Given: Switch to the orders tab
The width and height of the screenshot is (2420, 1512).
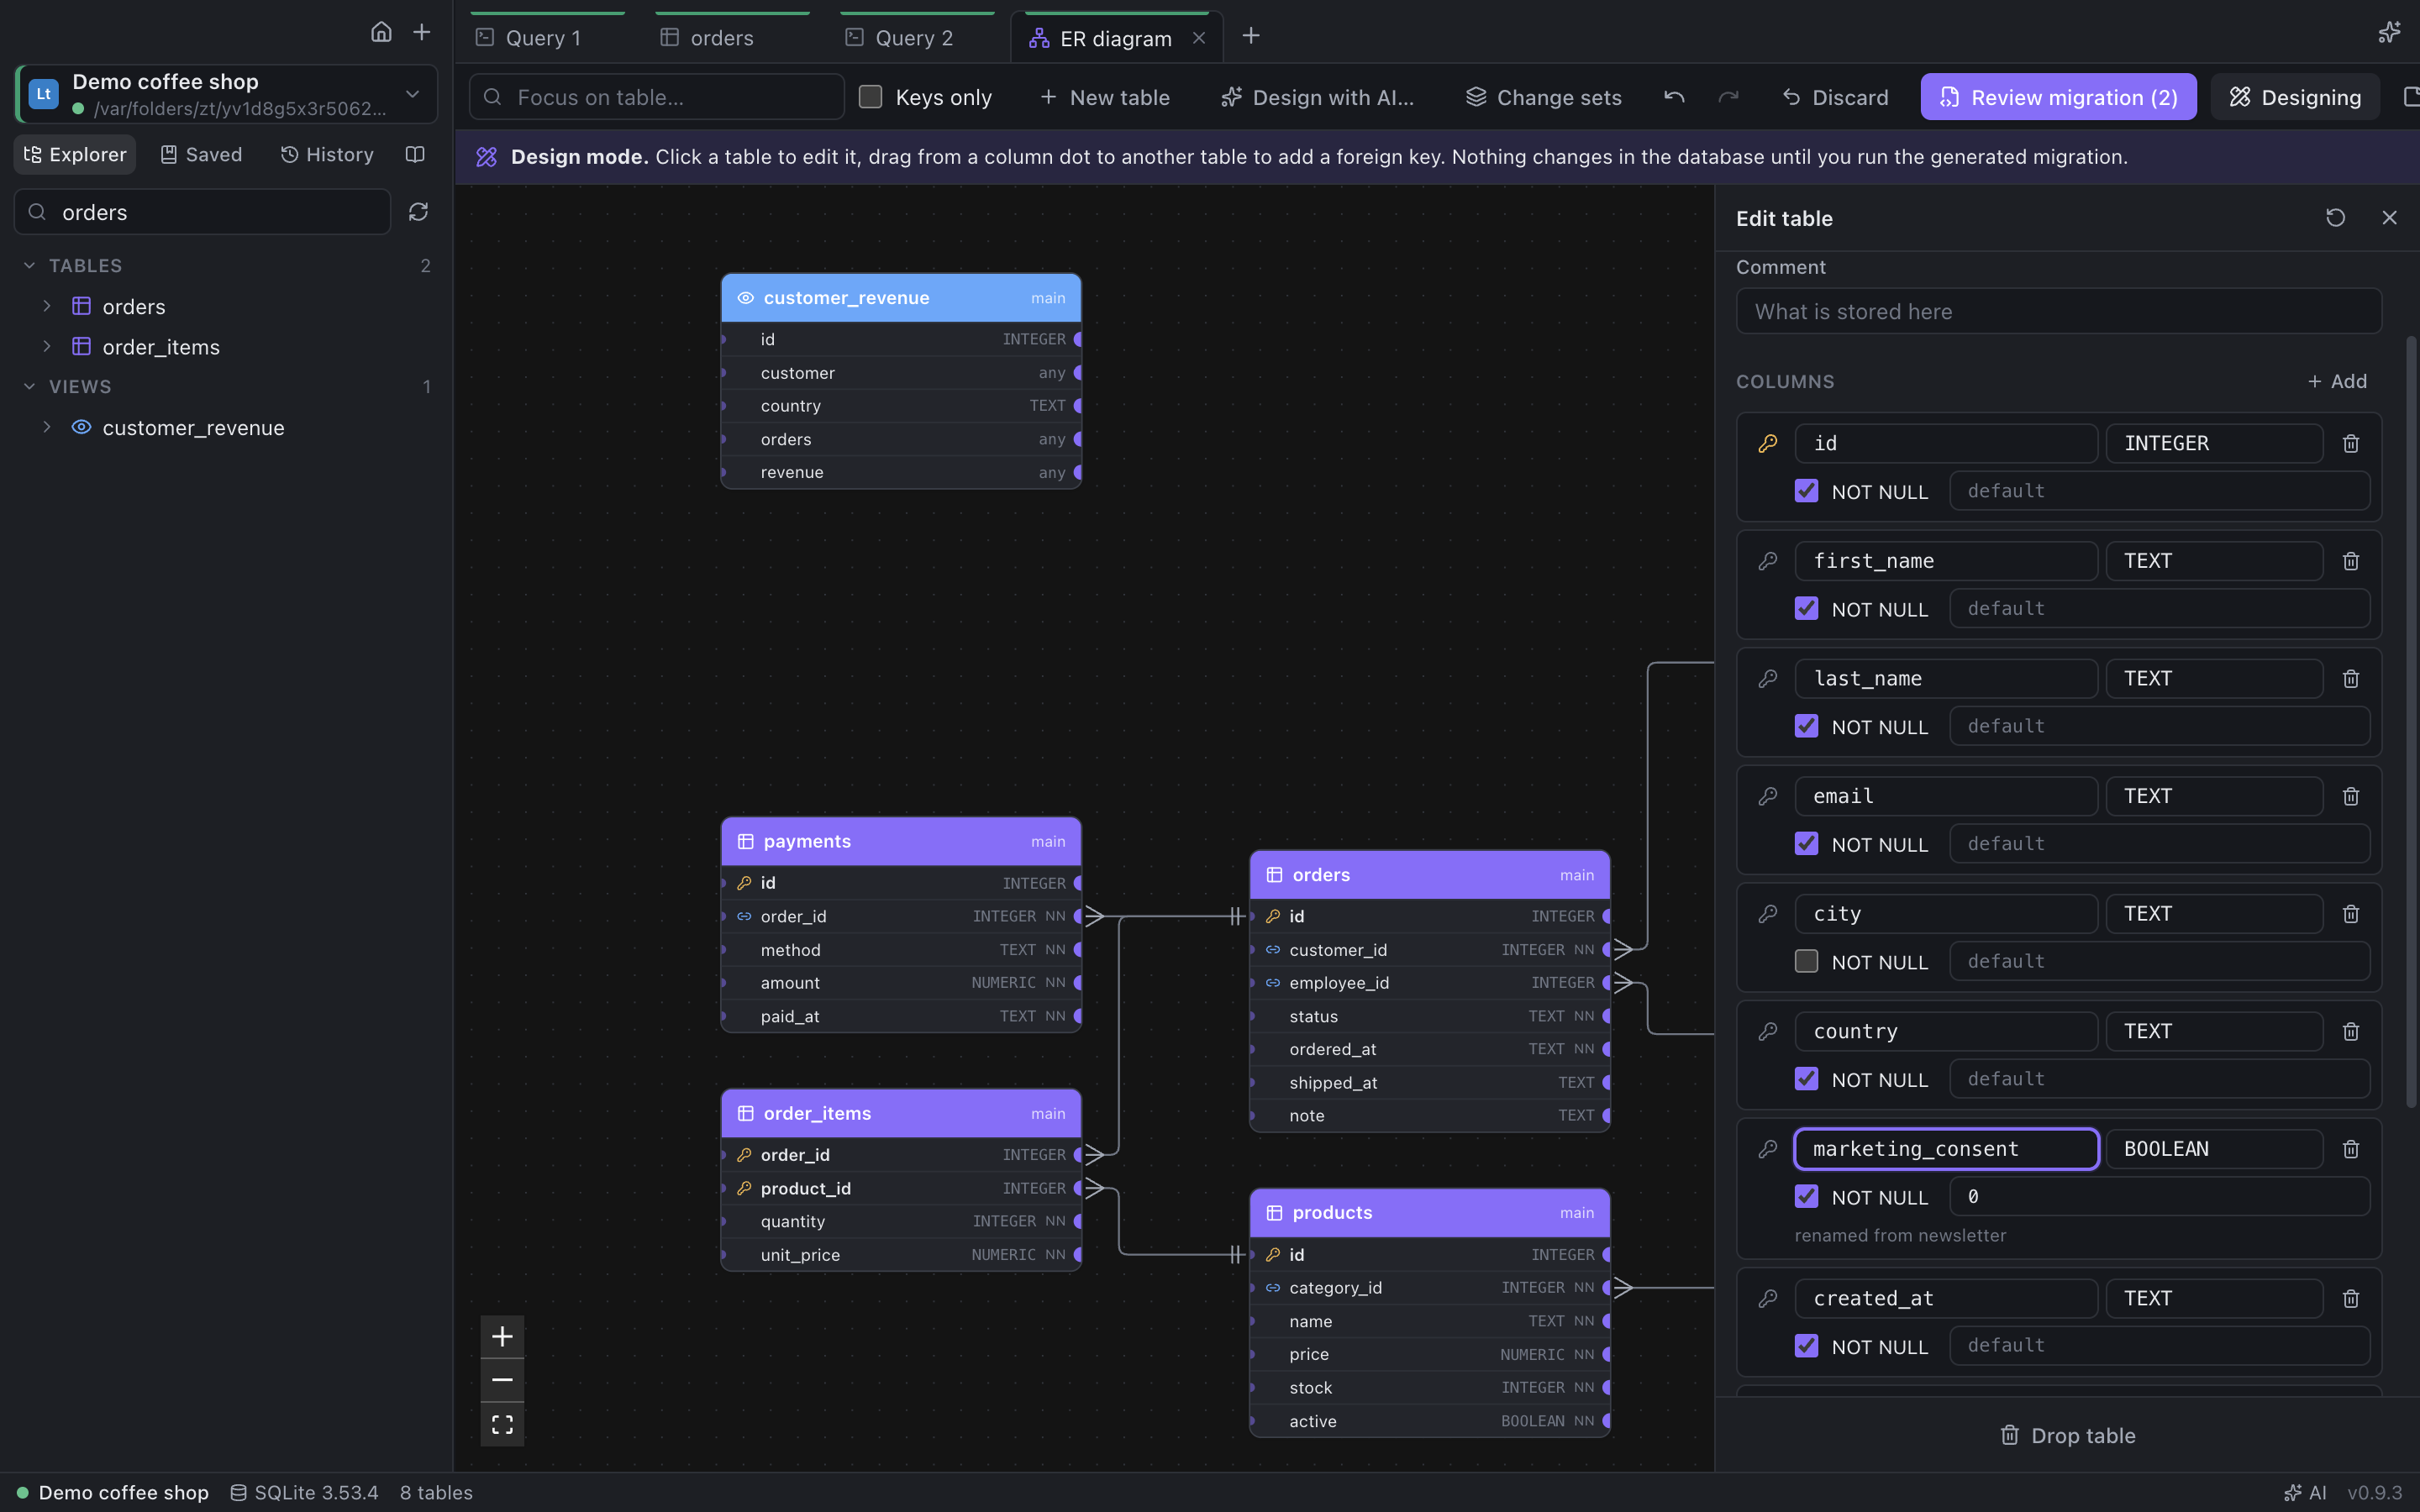Looking at the screenshot, I should pos(721,38).
